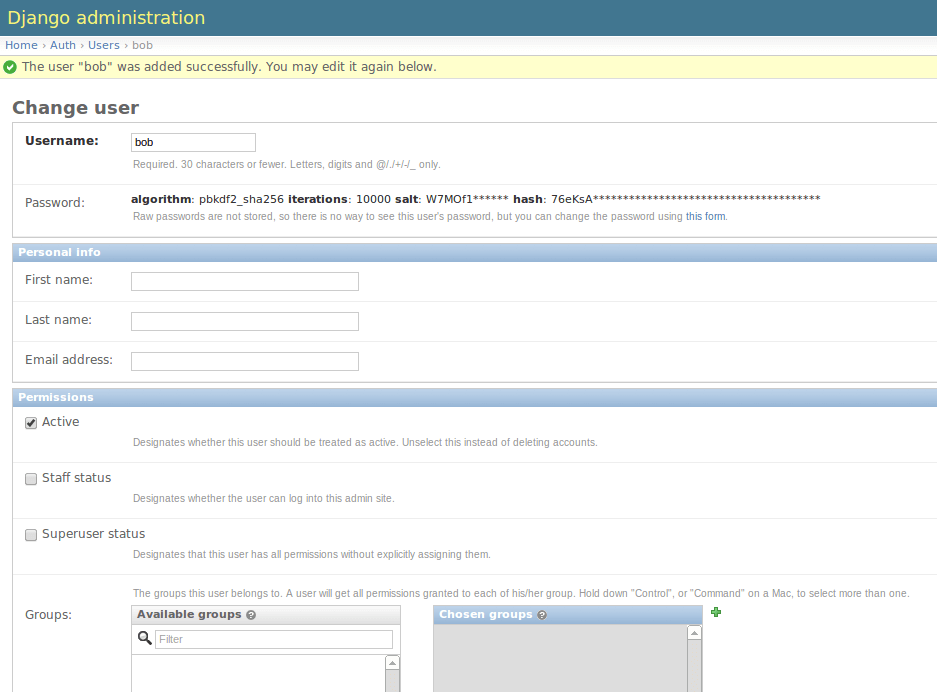Focus the First name text field
Image resolution: width=937 pixels, height=692 pixels.
(245, 281)
